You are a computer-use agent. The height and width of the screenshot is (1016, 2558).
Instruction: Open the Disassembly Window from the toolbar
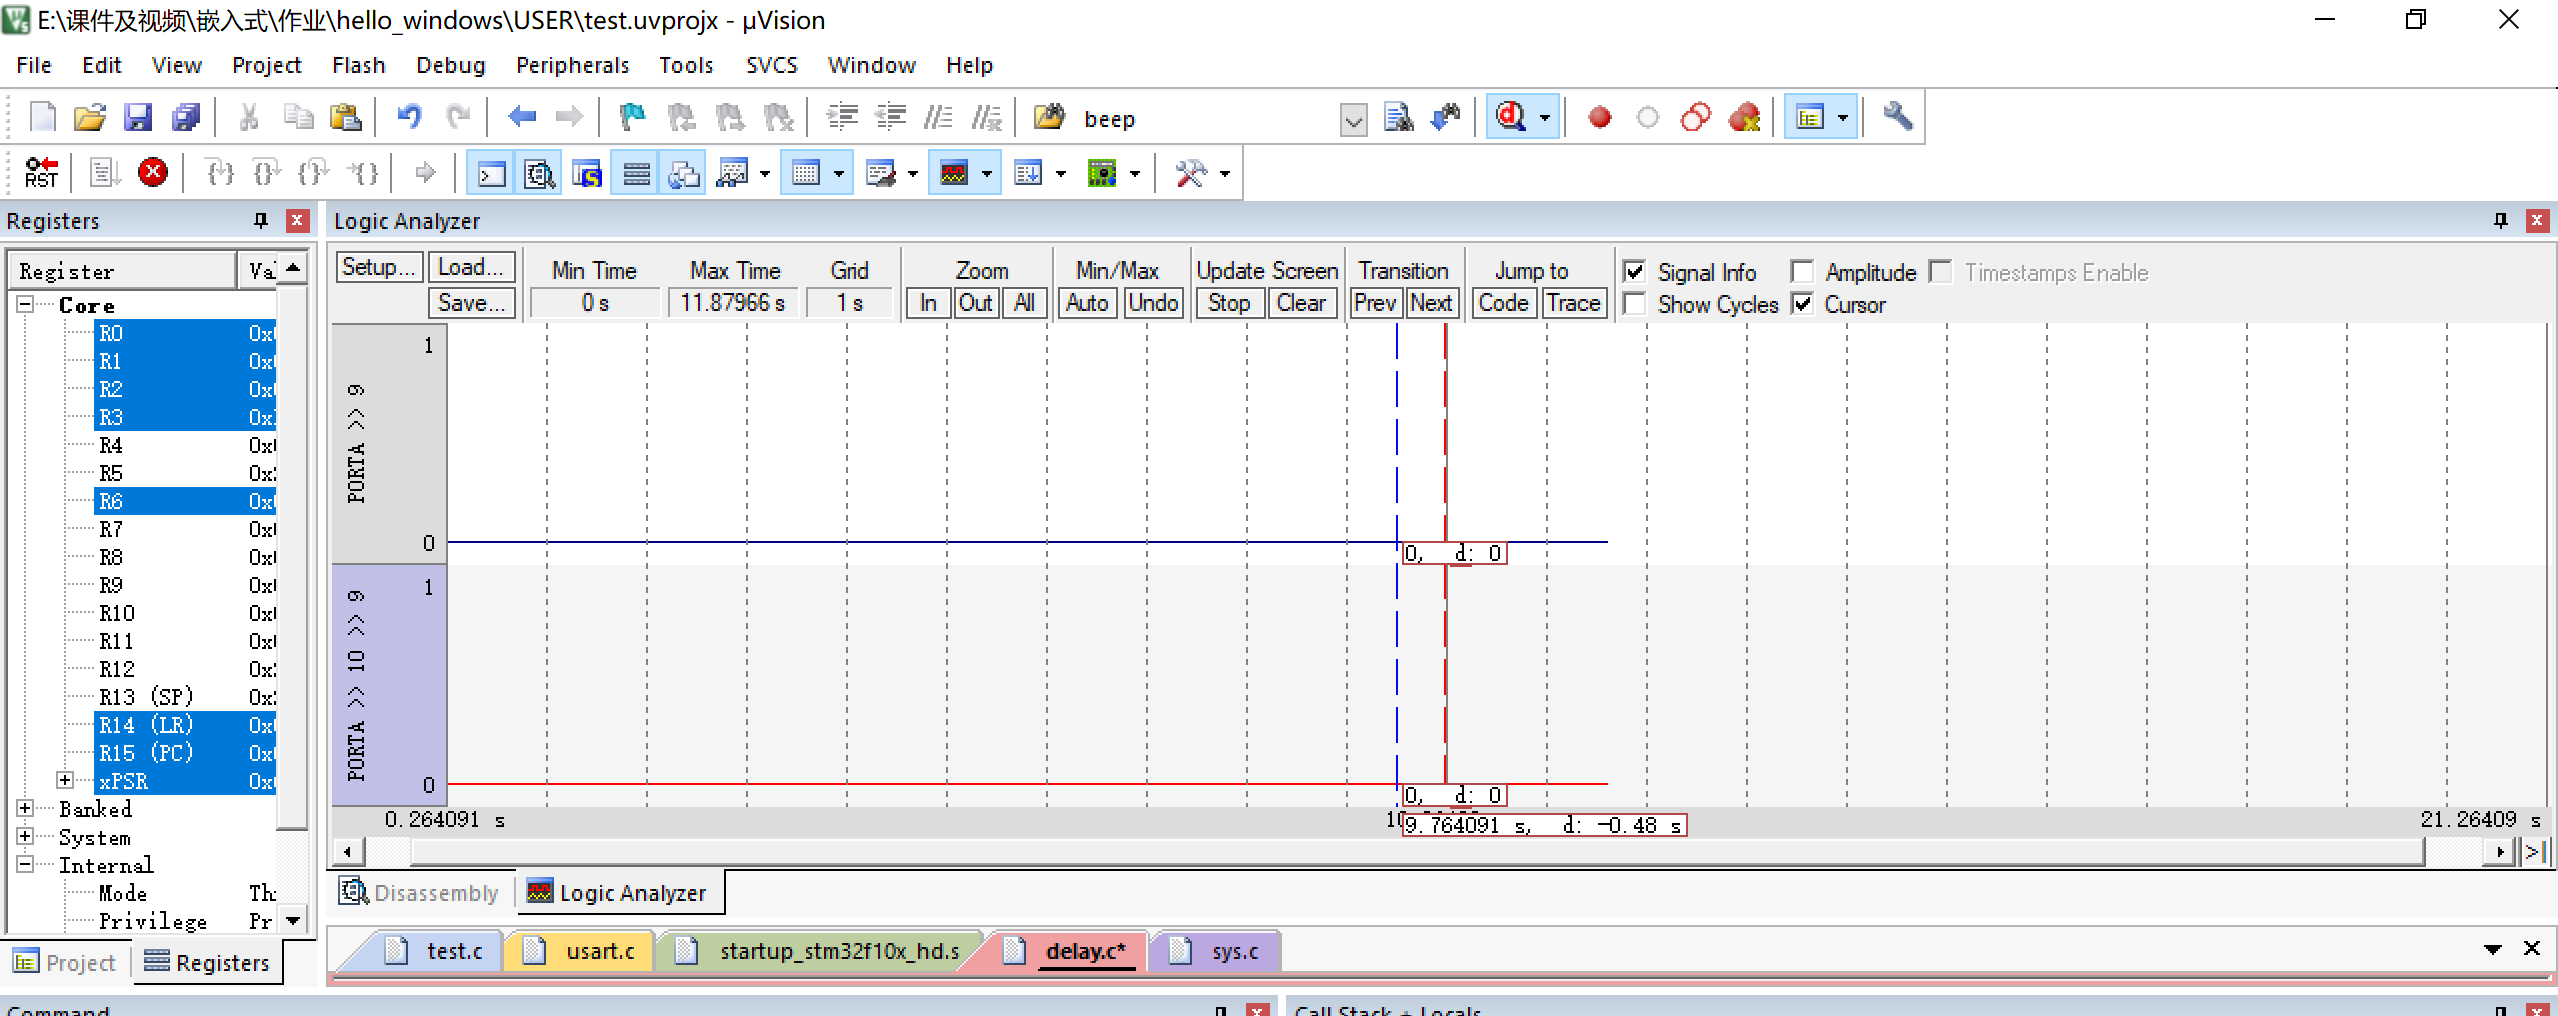(x=540, y=172)
